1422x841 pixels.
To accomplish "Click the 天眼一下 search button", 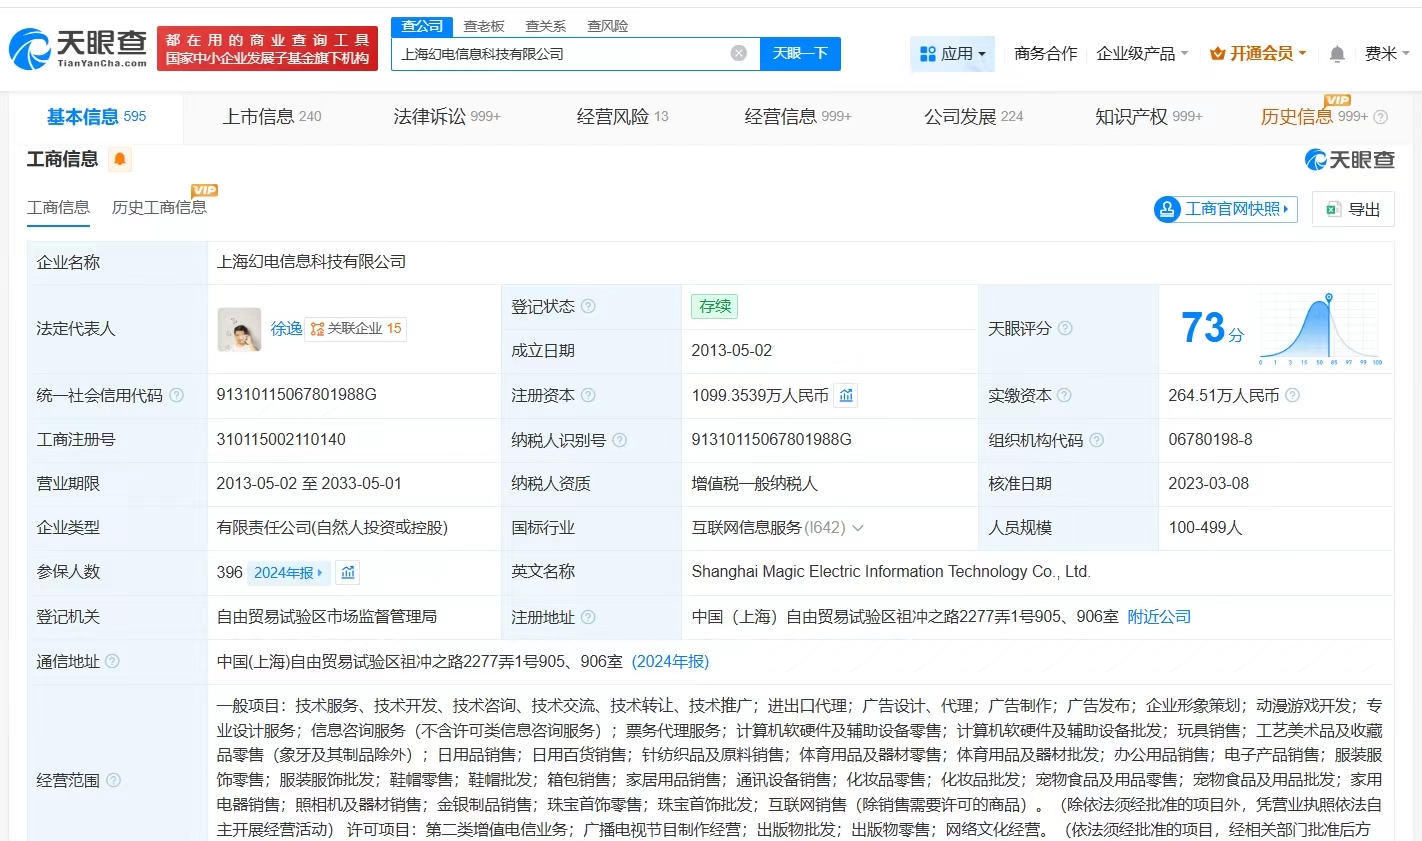I will pos(800,54).
